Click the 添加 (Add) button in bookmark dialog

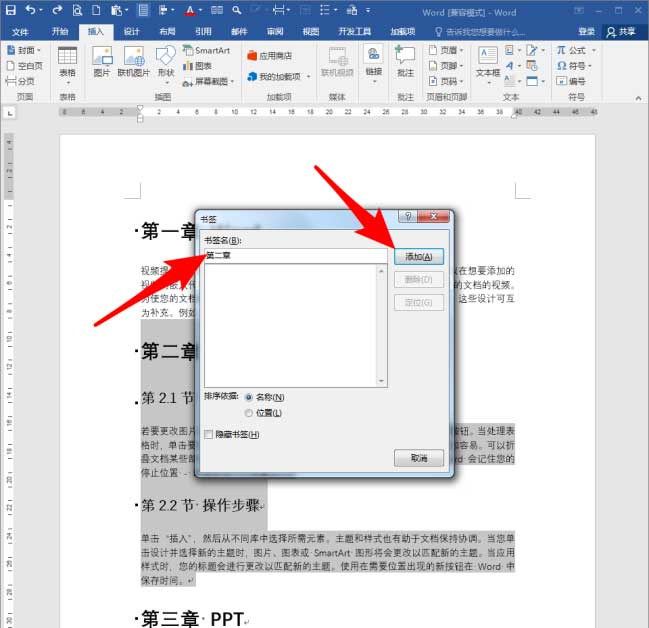pos(418,257)
